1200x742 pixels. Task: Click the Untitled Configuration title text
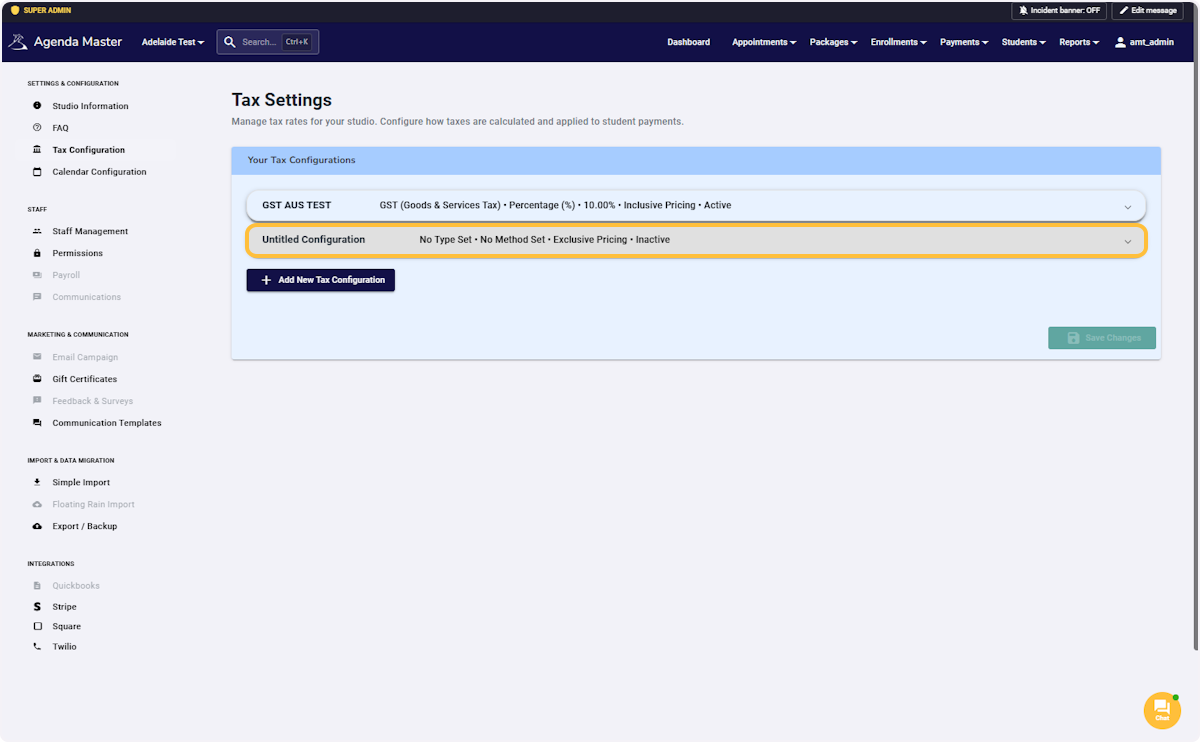(314, 240)
